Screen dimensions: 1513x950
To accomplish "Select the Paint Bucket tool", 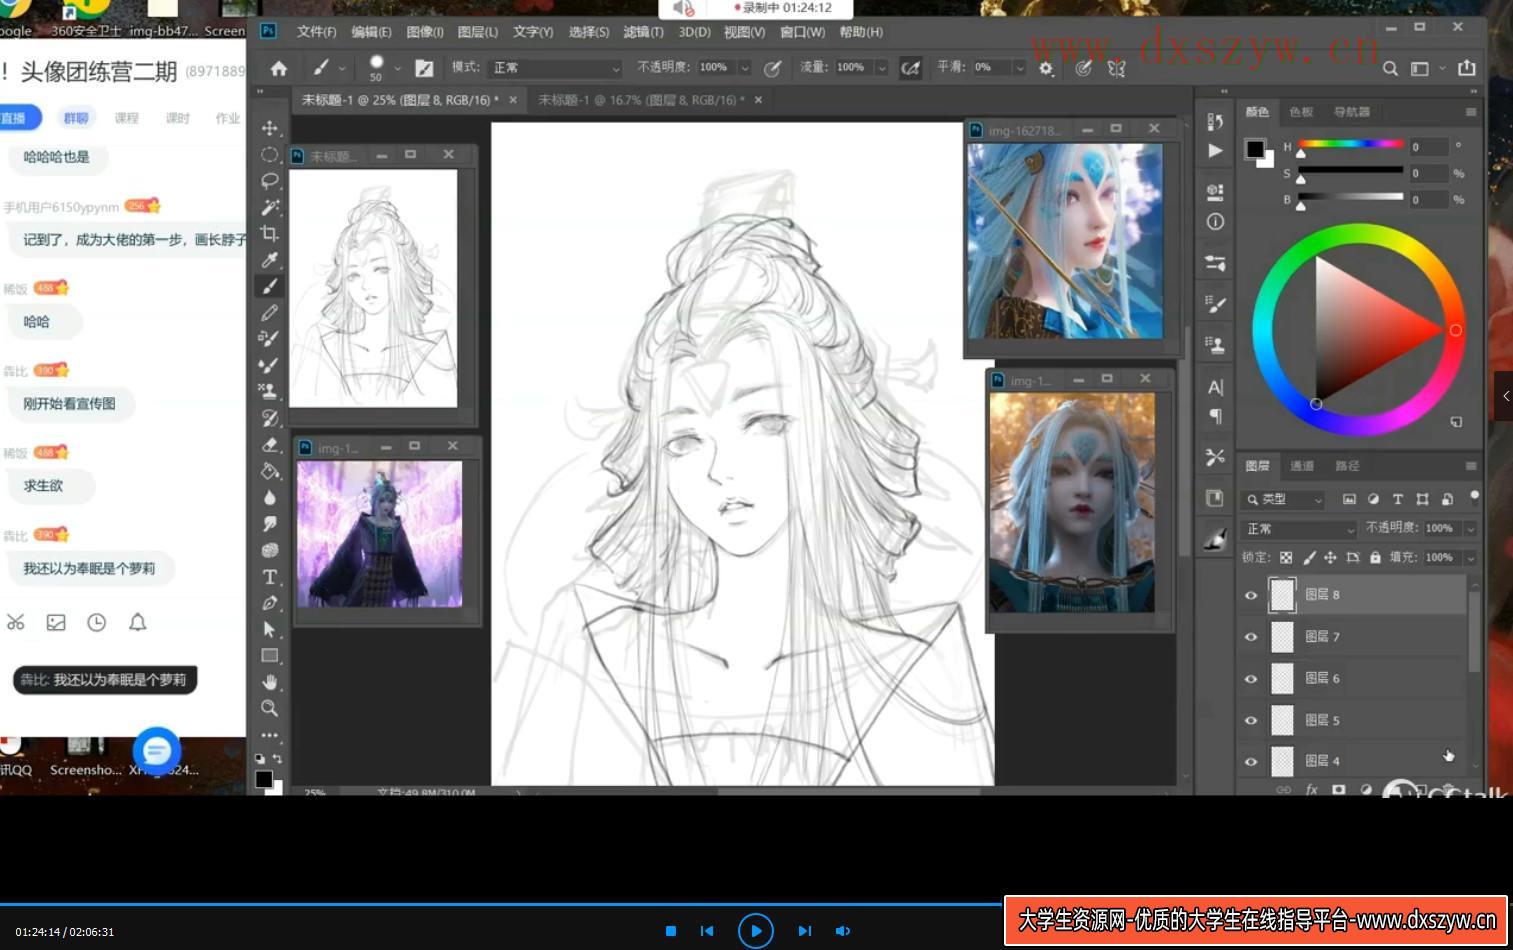I will tap(269, 471).
